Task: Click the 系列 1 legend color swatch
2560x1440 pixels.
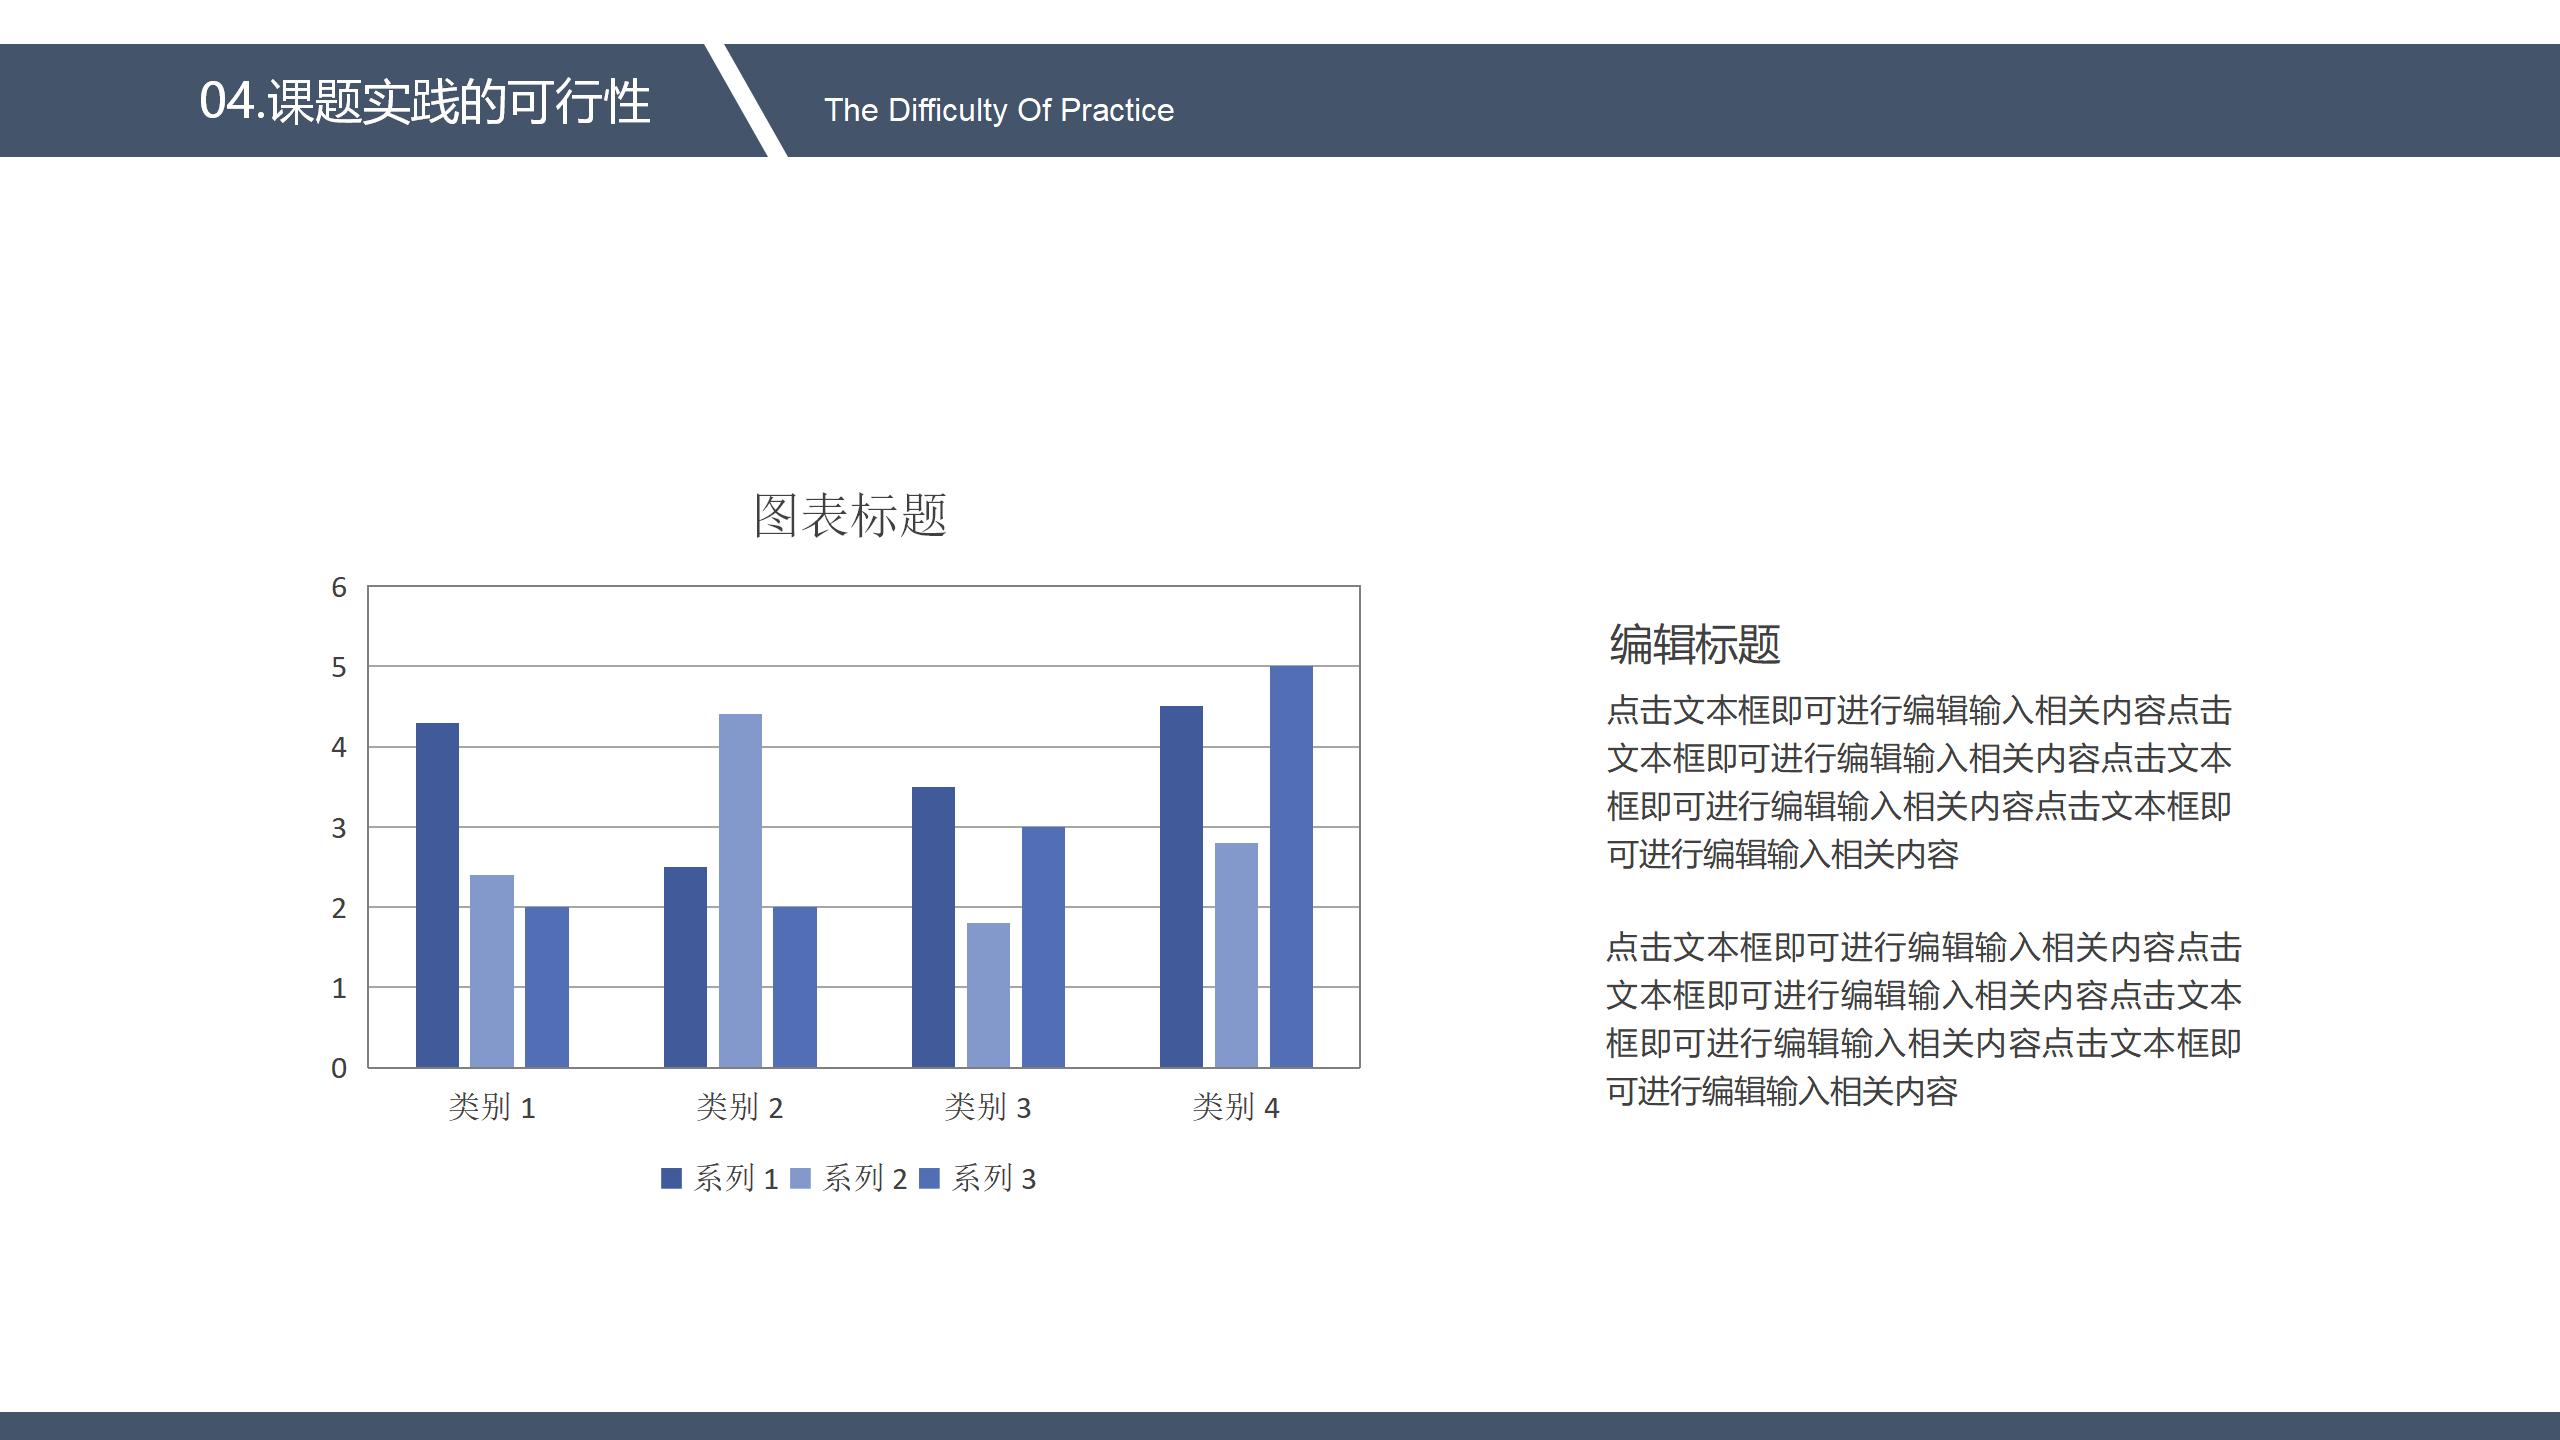Action: [x=671, y=1178]
